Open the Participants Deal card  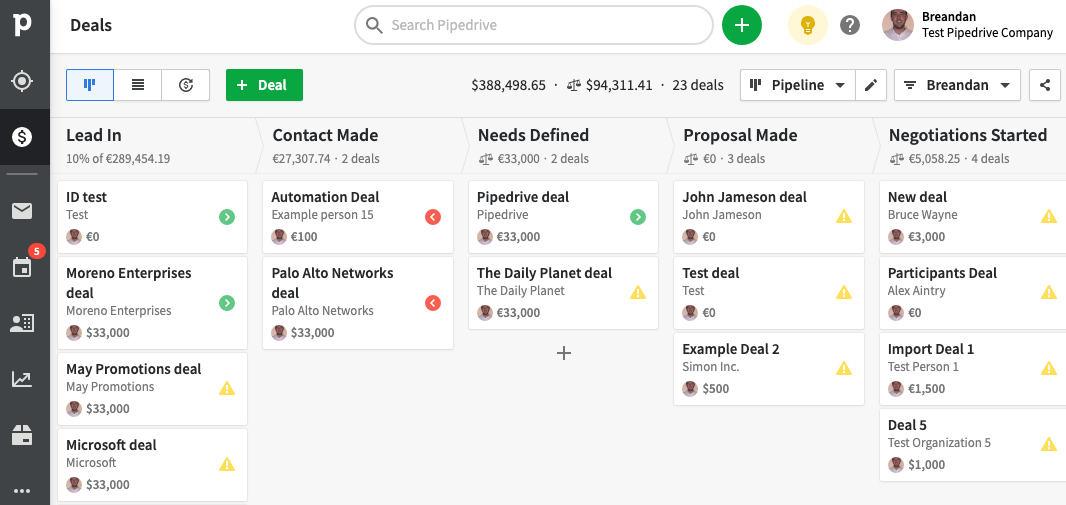click(x=973, y=293)
